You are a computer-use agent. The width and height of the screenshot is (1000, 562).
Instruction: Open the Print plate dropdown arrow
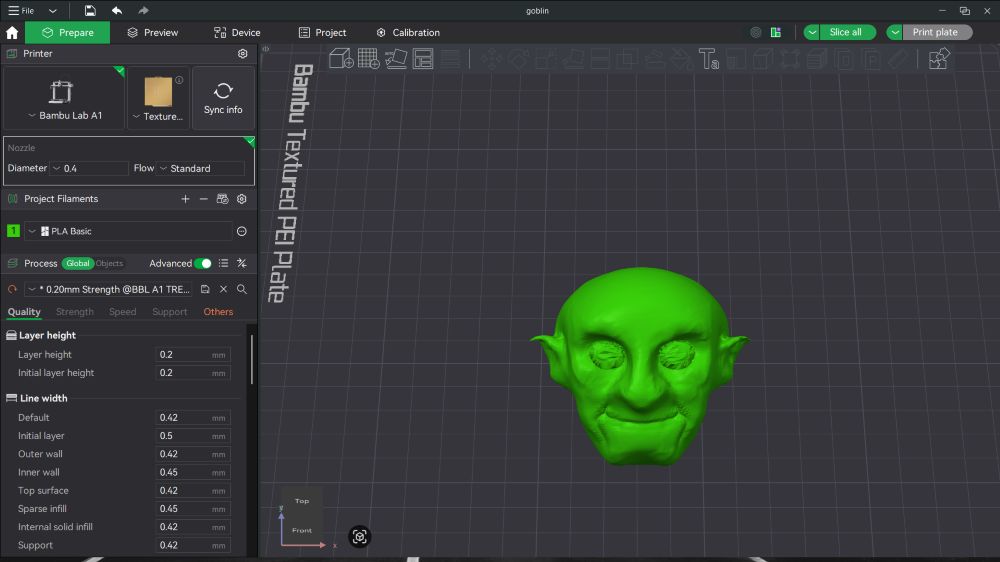click(x=895, y=33)
